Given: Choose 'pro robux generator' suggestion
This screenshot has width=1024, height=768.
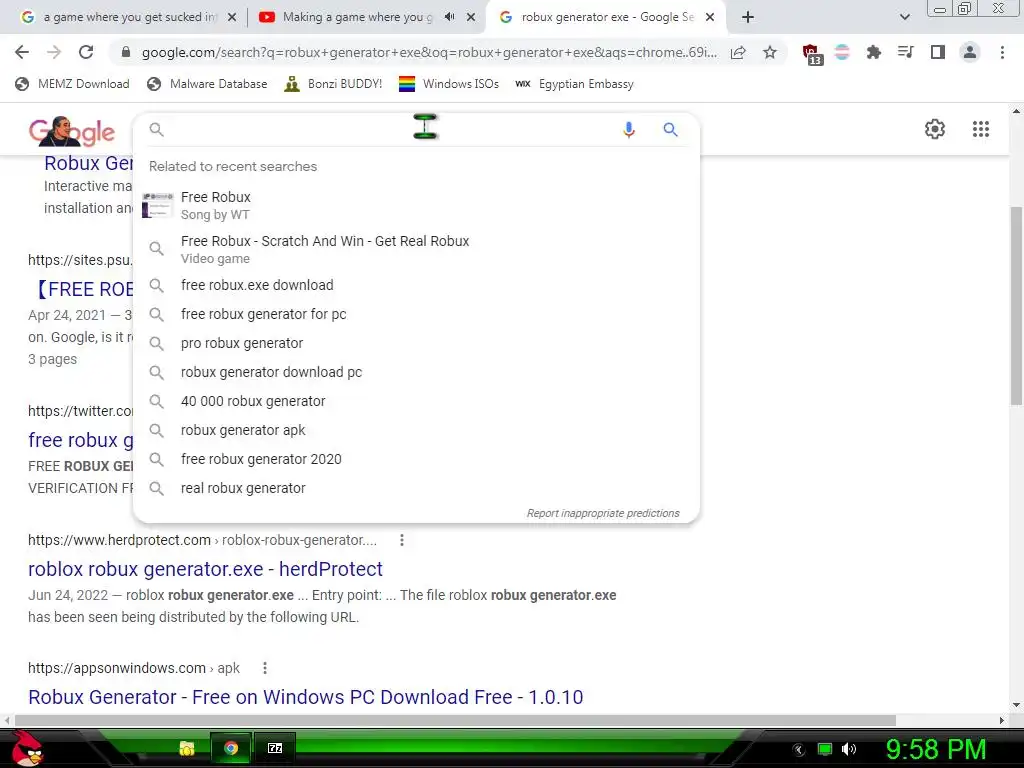Looking at the screenshot, I should (x=416, y=344).
